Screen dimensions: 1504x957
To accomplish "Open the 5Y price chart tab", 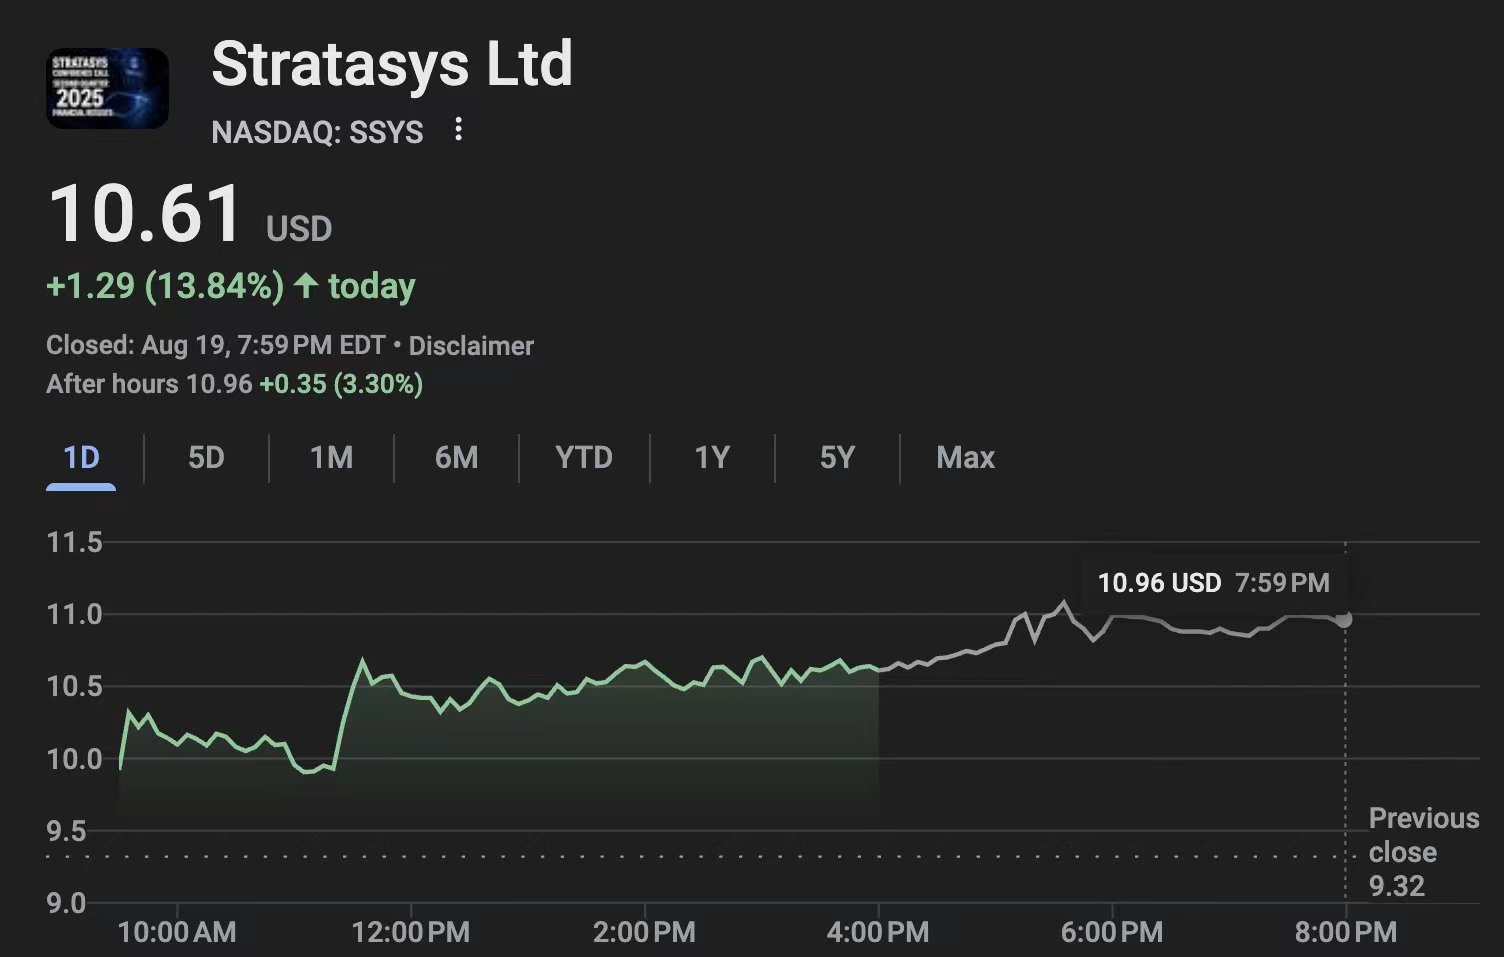I will (x=837, y=458).
